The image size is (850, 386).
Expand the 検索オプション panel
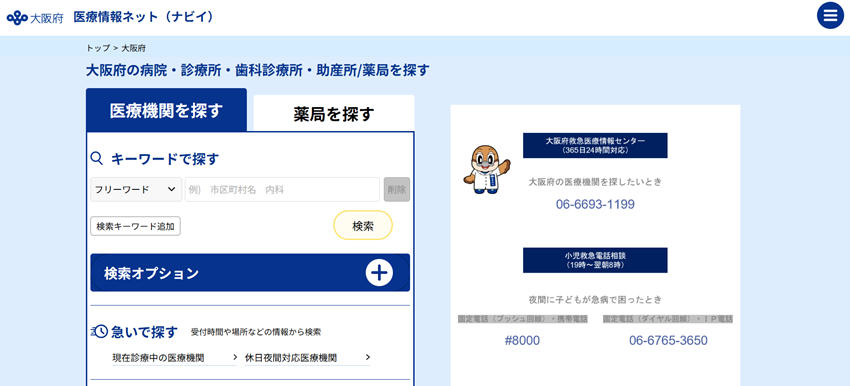pyautogui.click(x=250, y=273)
